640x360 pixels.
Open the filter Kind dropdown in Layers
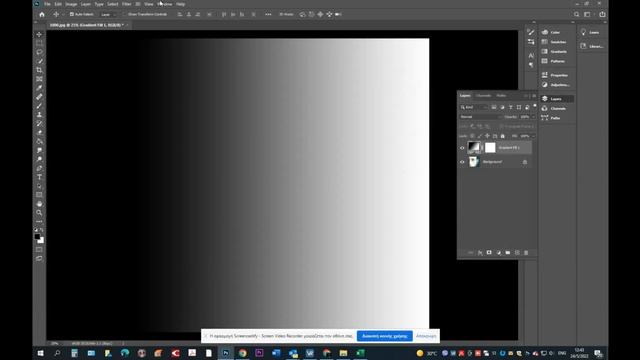[473, 107]
